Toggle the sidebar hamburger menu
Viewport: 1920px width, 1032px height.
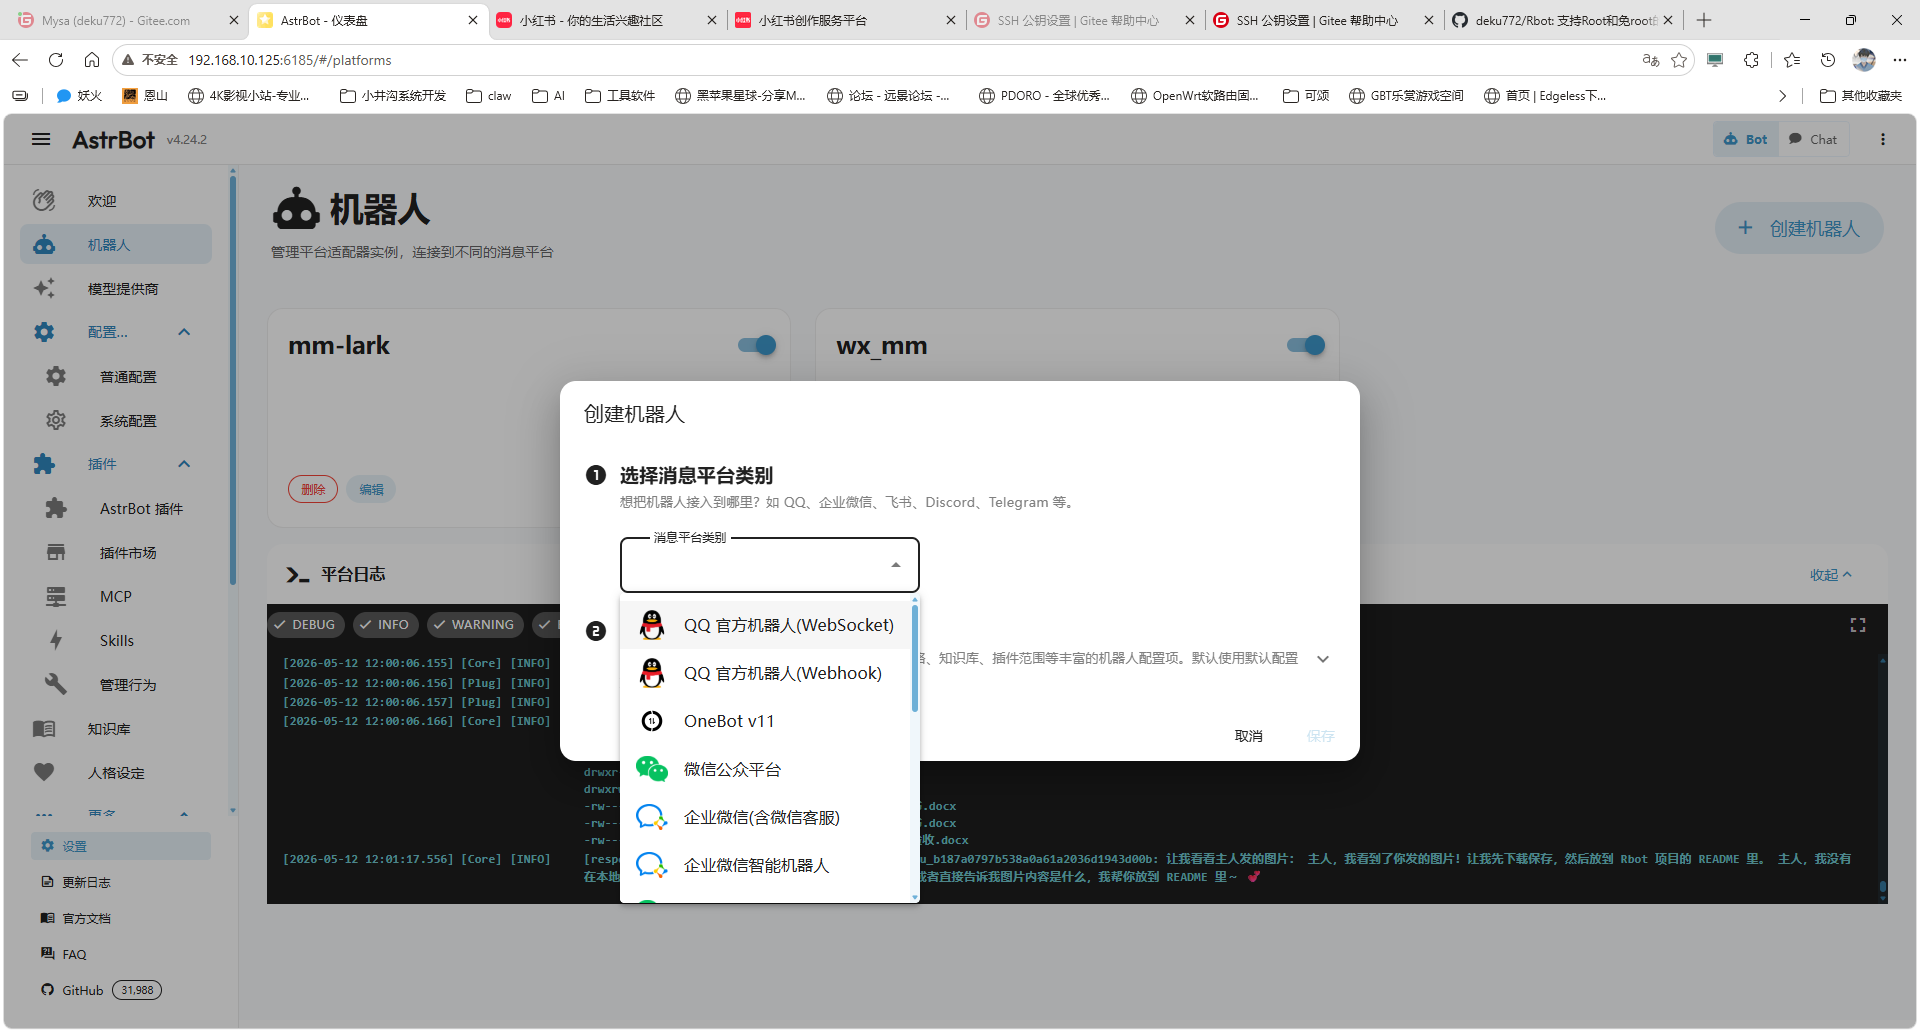pyautogui.click(x=41, y=139)
